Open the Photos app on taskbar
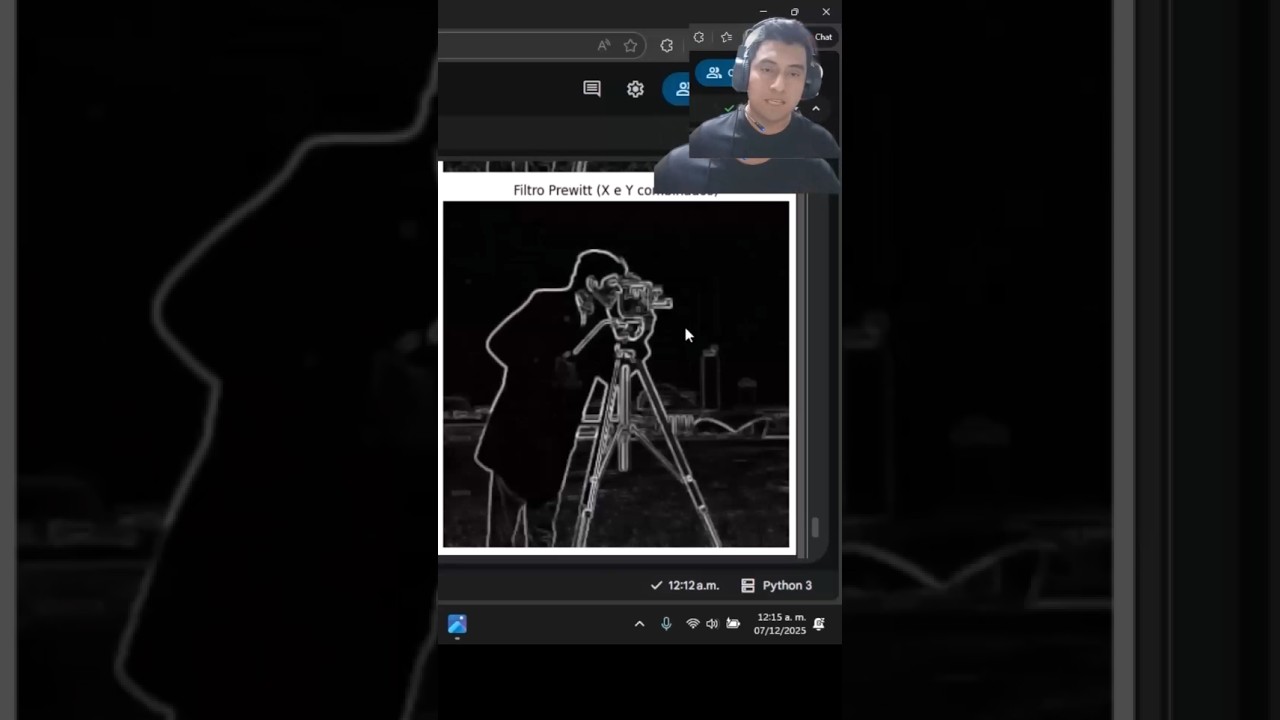Screen dimensions: 1280x720 click(x=457, y=624)
